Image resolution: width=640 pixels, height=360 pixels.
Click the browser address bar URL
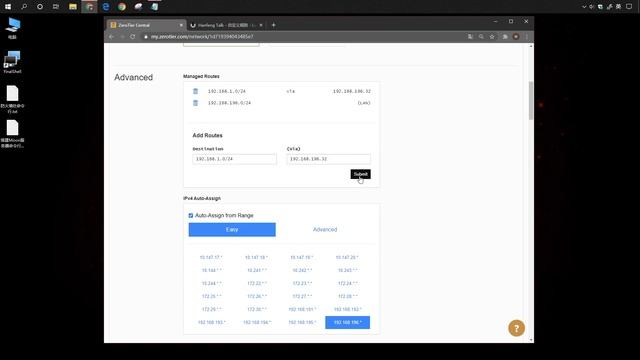click(x=202, y=37)
